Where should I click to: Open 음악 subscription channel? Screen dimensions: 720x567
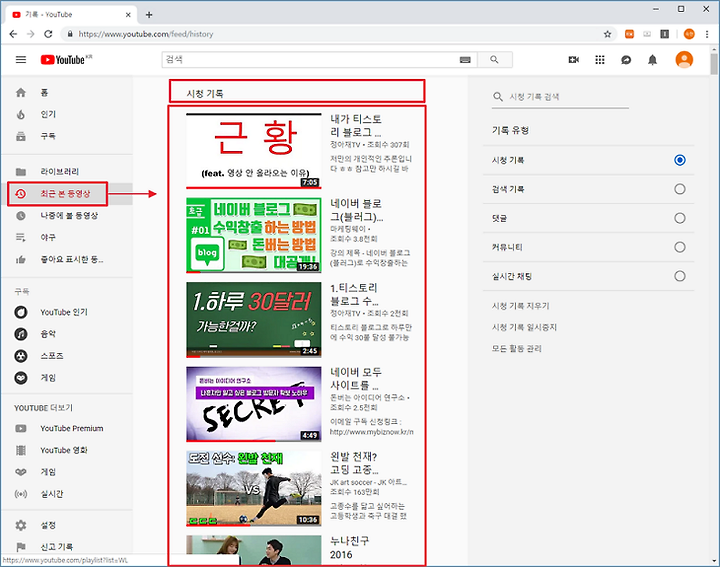(67, 334)
